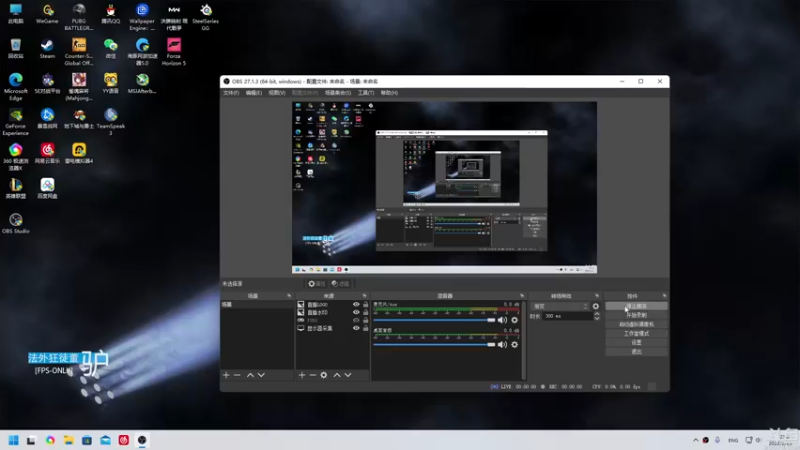Show the hidden PUBG source via its eye

356,320
